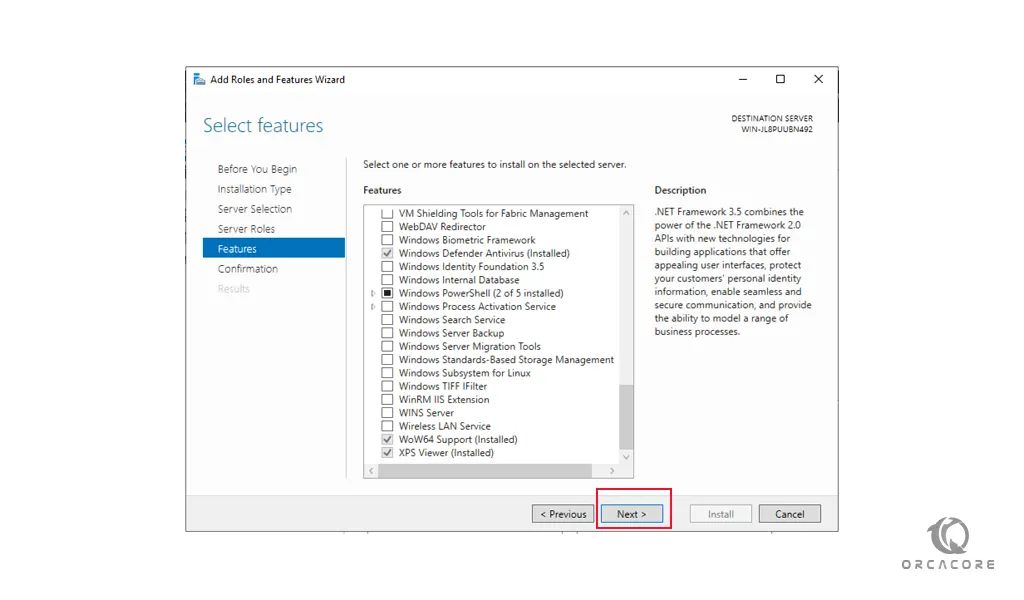The image size is (1024, 600).
Task: Select the Windows Search Service row text
Action: [x=452, y=320]
